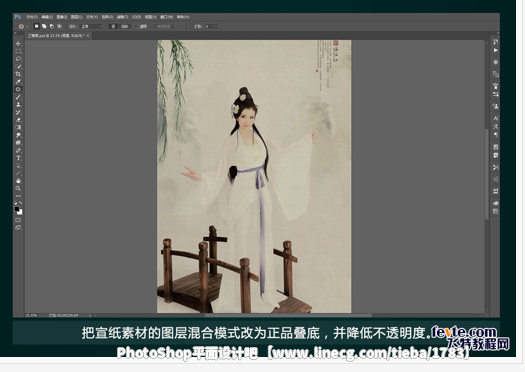The height and width of the screenshot is (372, 525).
Task: Click the 扩散 value input field
Action: click(208, 26)
